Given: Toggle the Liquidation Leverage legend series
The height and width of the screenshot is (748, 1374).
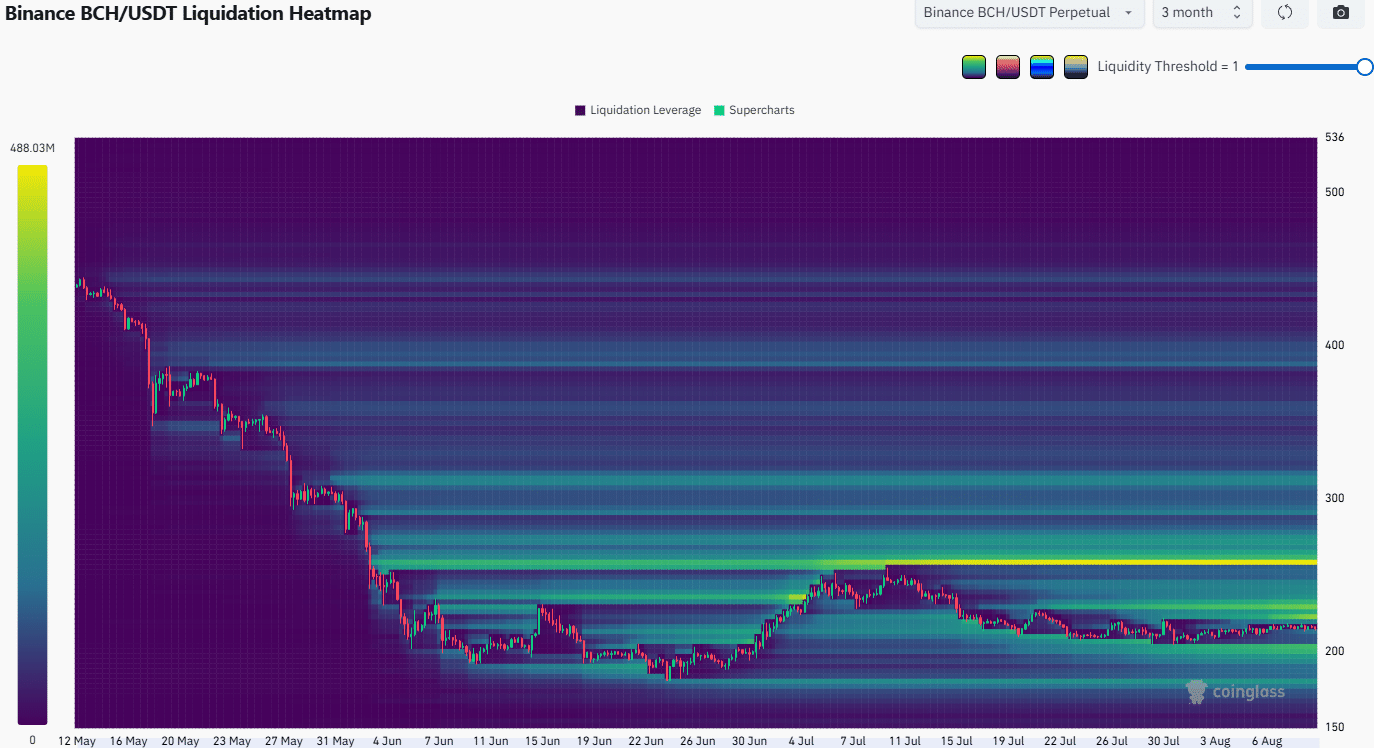Looking at the screenshot, I should click(638, 110).
